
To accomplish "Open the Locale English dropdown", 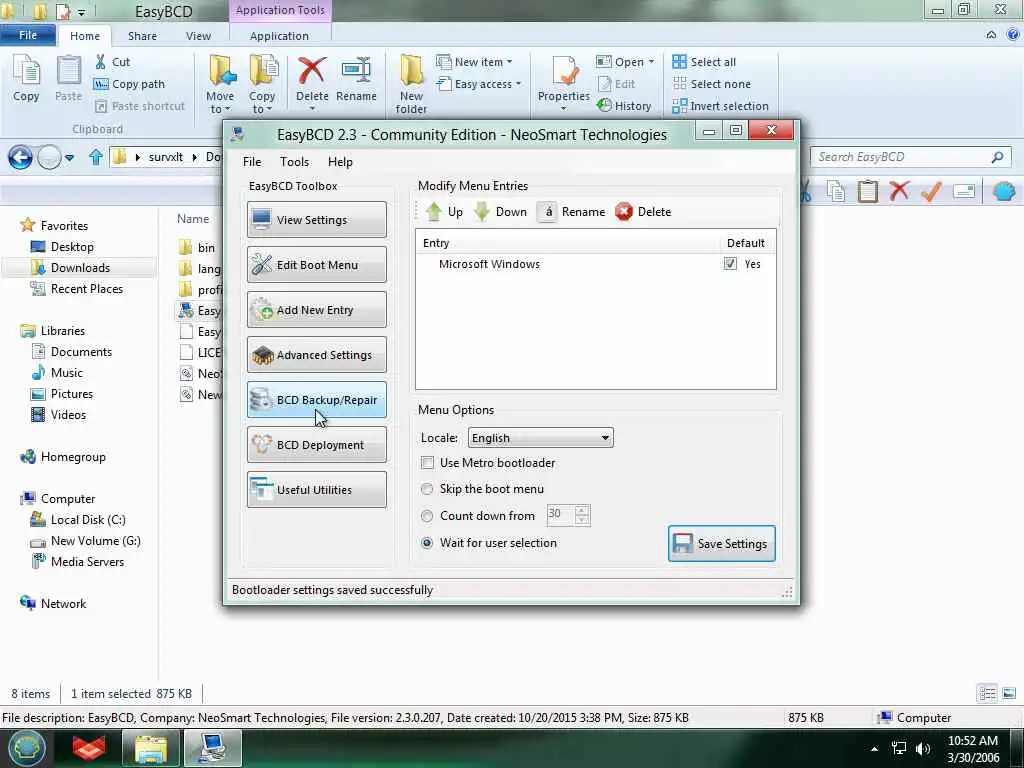I will coord(541,438).
